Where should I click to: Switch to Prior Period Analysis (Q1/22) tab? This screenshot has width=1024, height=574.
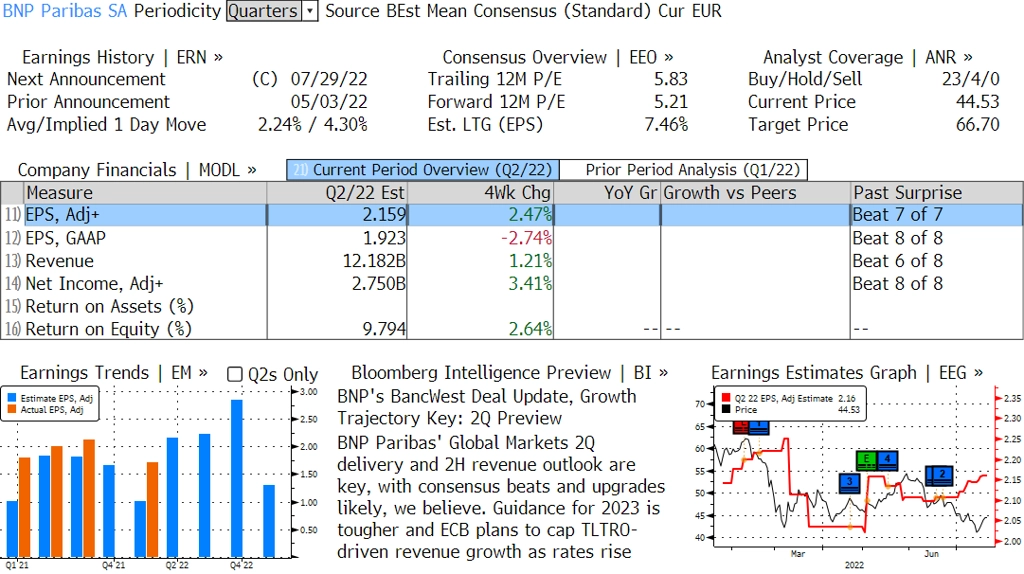click(684, 170)
